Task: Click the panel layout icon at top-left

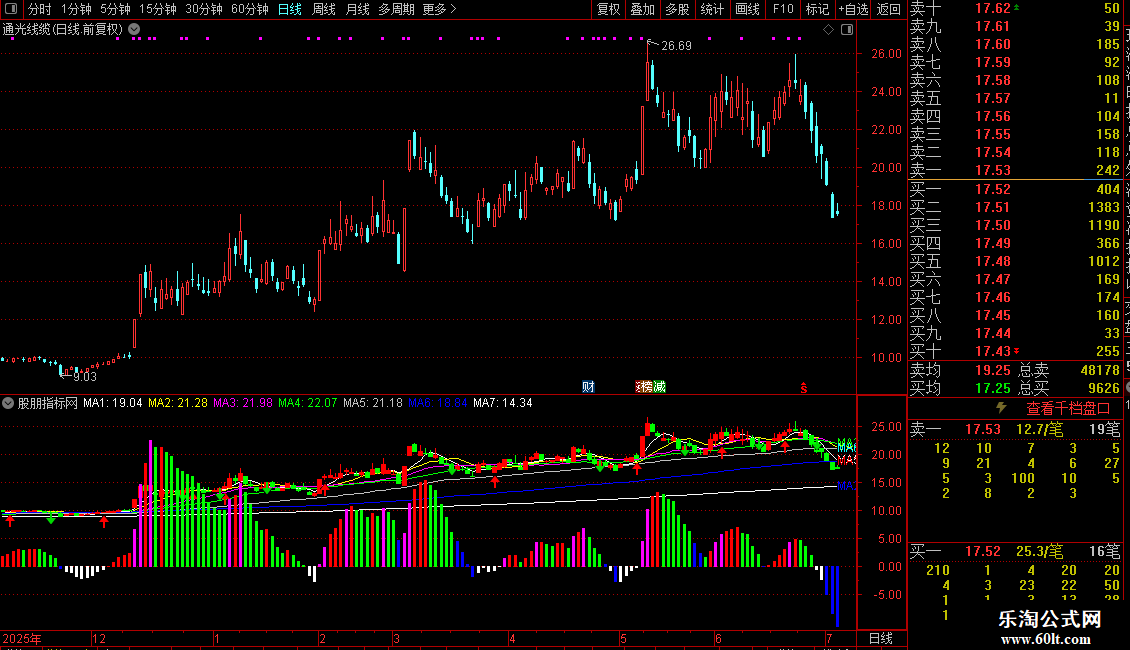Action: click(x=11, y=9)
